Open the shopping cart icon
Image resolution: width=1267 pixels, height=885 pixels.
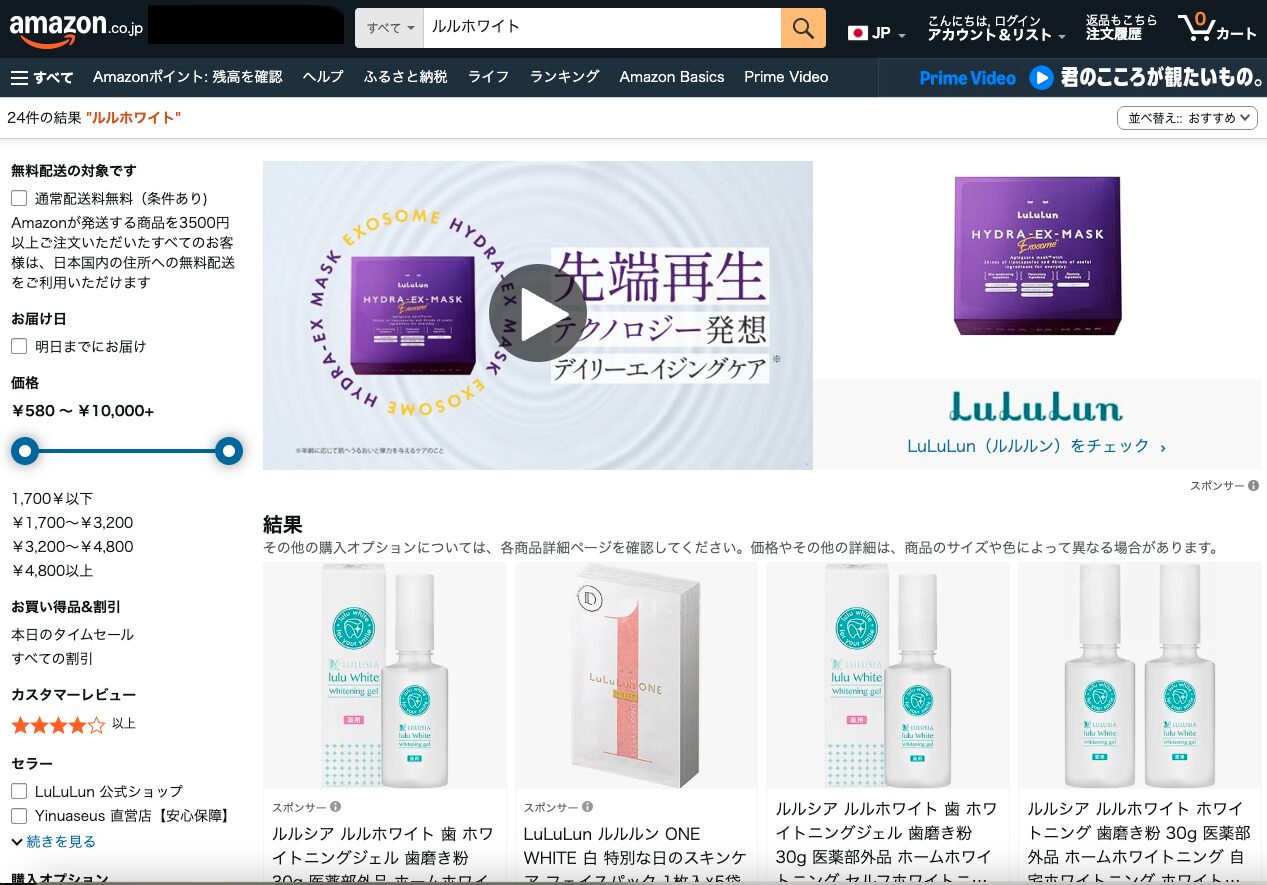tap(1196, 27)
